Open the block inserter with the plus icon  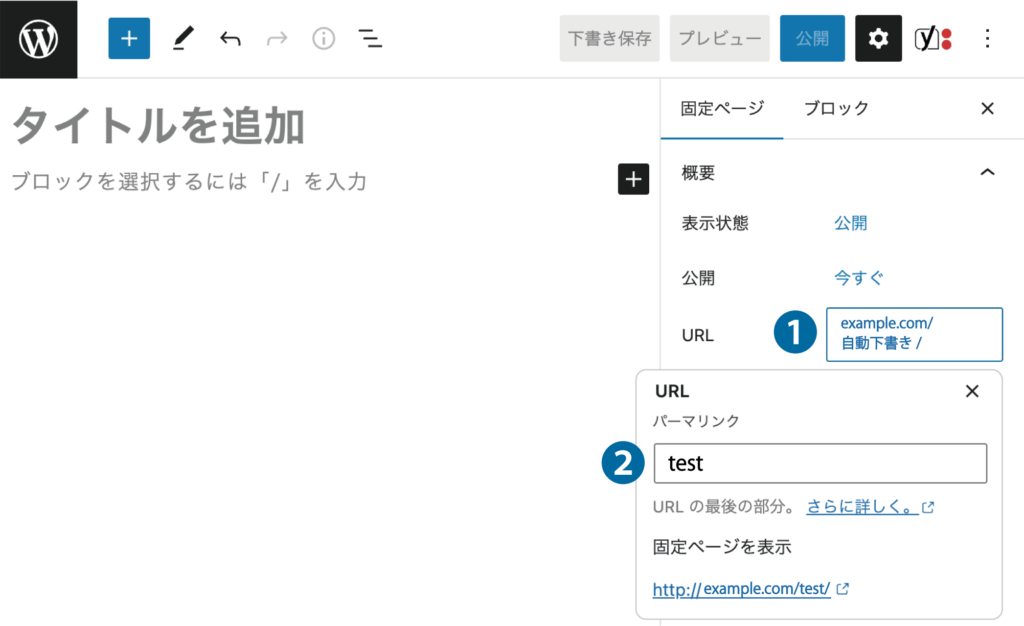pos(128,38)
